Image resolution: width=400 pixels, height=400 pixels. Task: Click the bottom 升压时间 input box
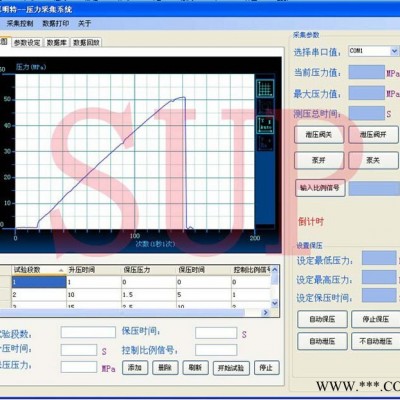[79, 350]
